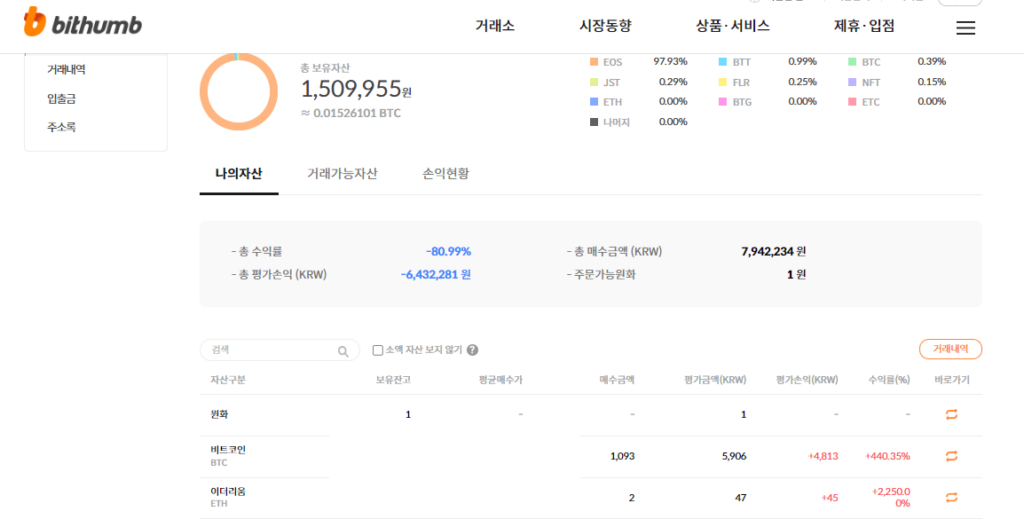Click the orange asset donut chart

tap(238, 91)
